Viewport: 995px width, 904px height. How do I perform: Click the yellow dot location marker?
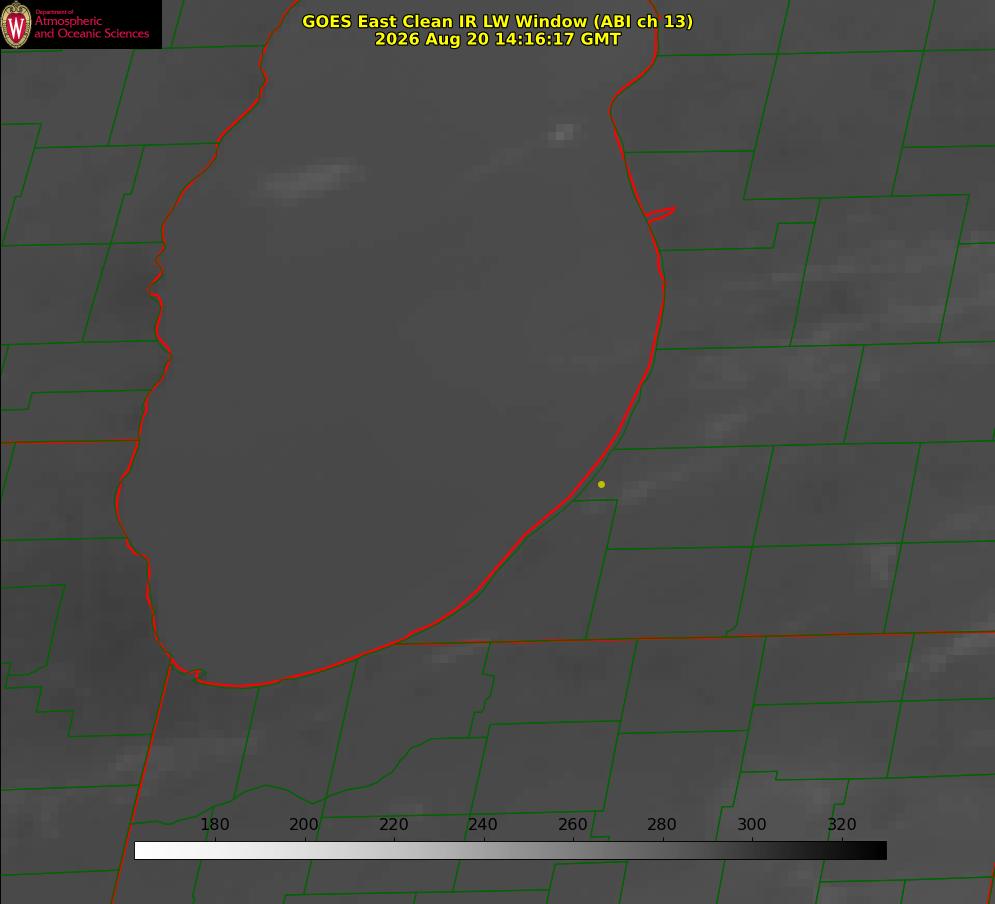tap(601, 484)
